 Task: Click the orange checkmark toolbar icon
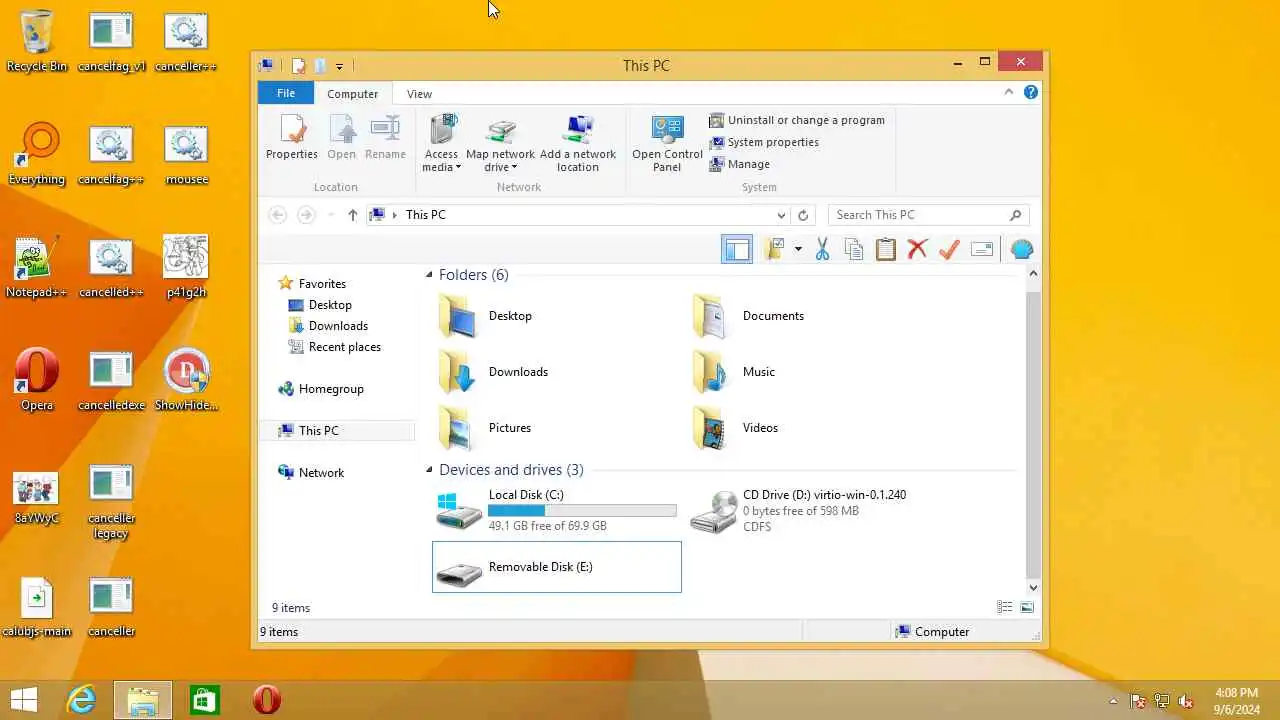click(950, 250)
